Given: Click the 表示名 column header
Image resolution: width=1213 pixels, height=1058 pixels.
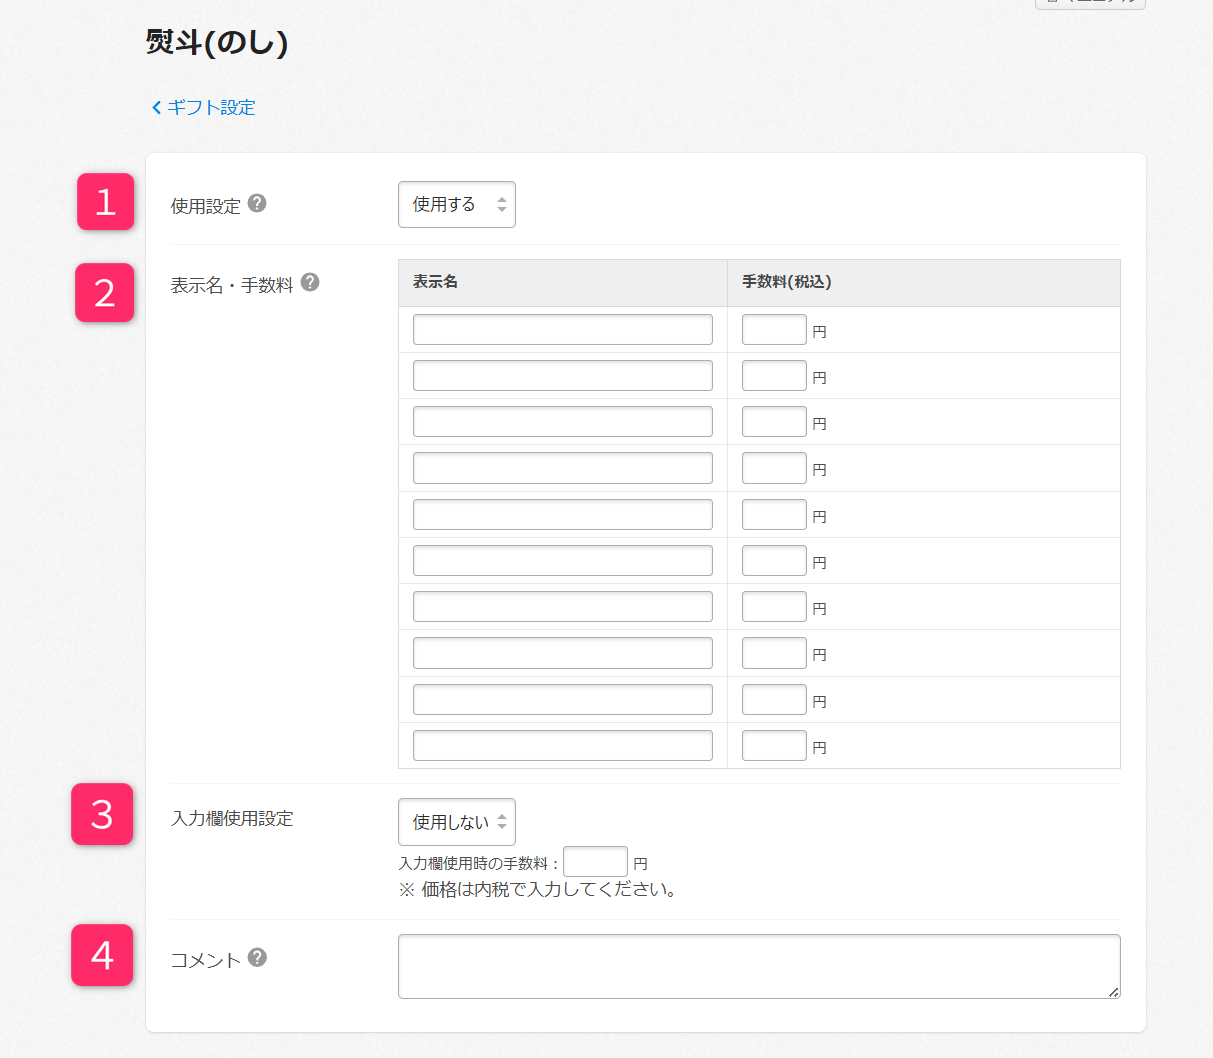Looking at the screenshot, I should 436,283.
